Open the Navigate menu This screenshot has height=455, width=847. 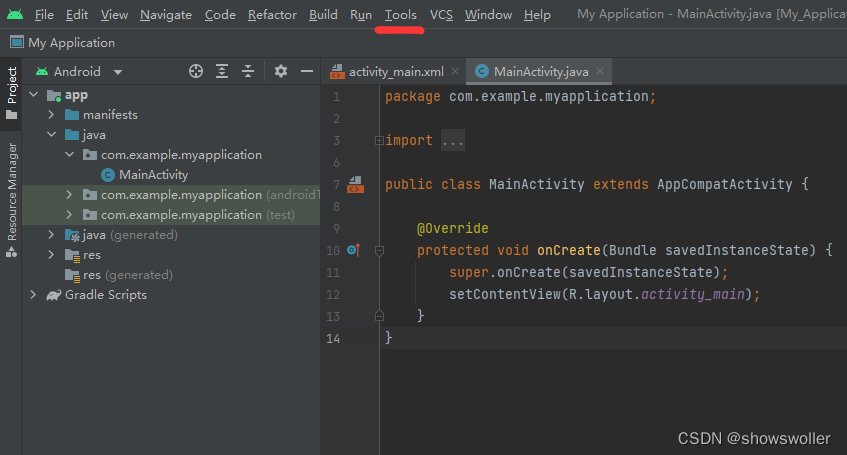pyautogui.click(x=166, y=15)
